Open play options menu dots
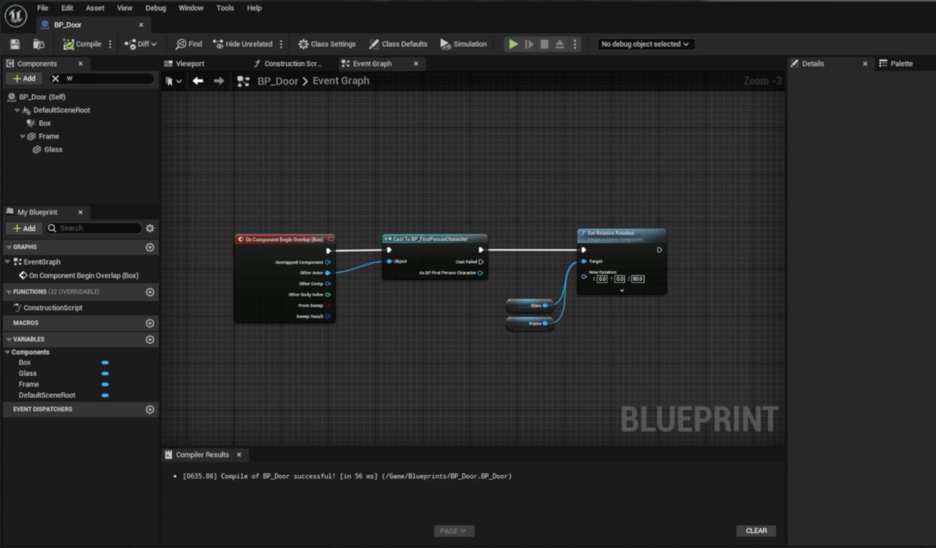The width and height of the screenshot is (936, 548). pyautogui.click(x=575, y=44)
